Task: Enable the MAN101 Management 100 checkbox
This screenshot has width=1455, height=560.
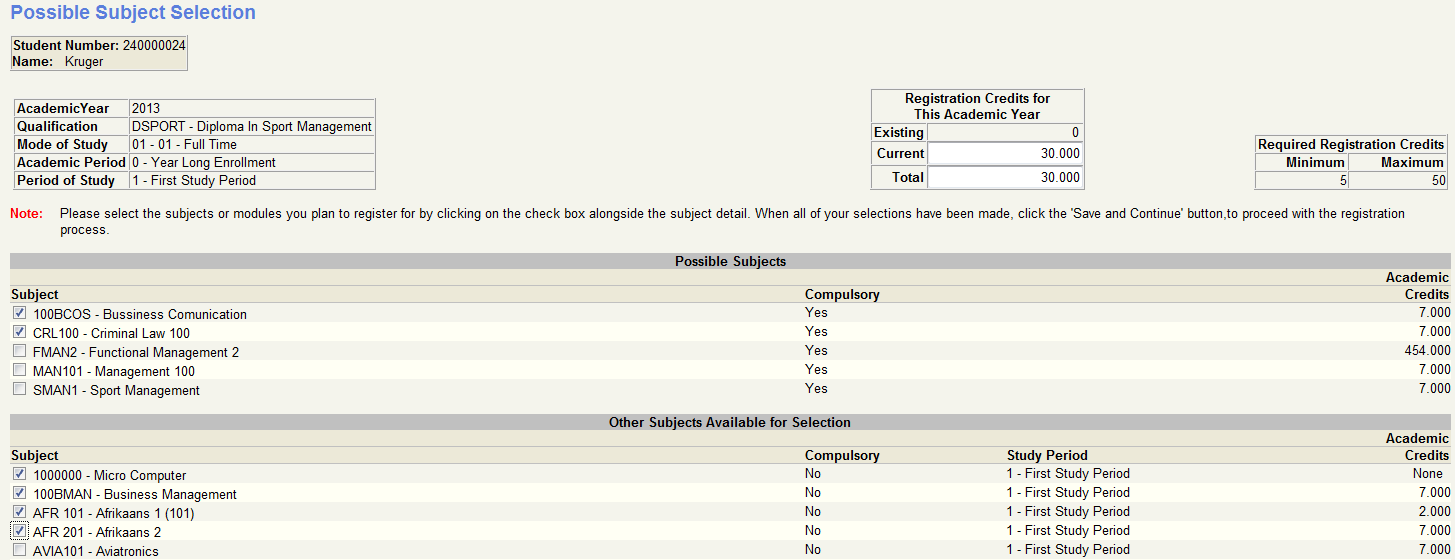Action: point(19,370)
